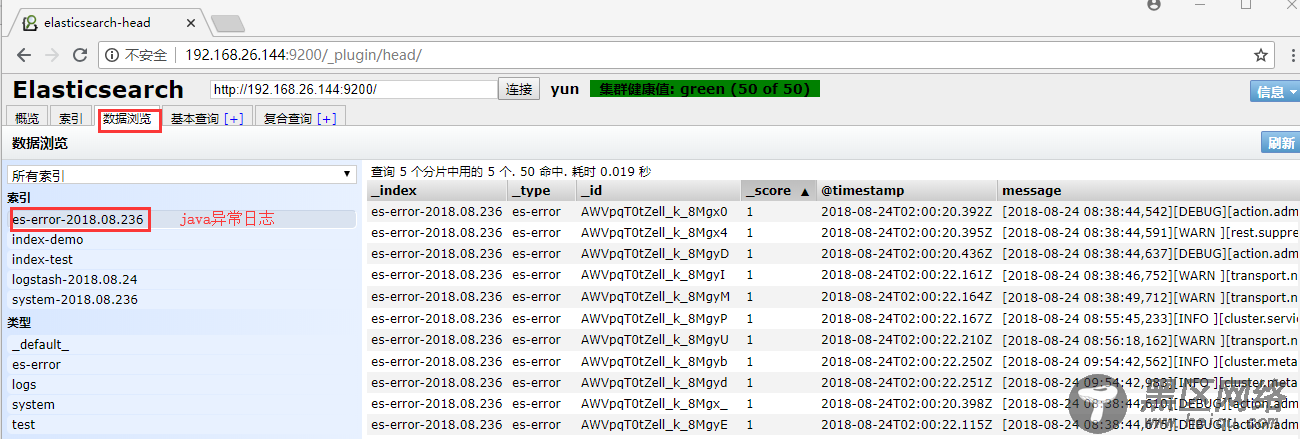
Task: Click the Elasticsearch title heading
Action: point(98,90)
